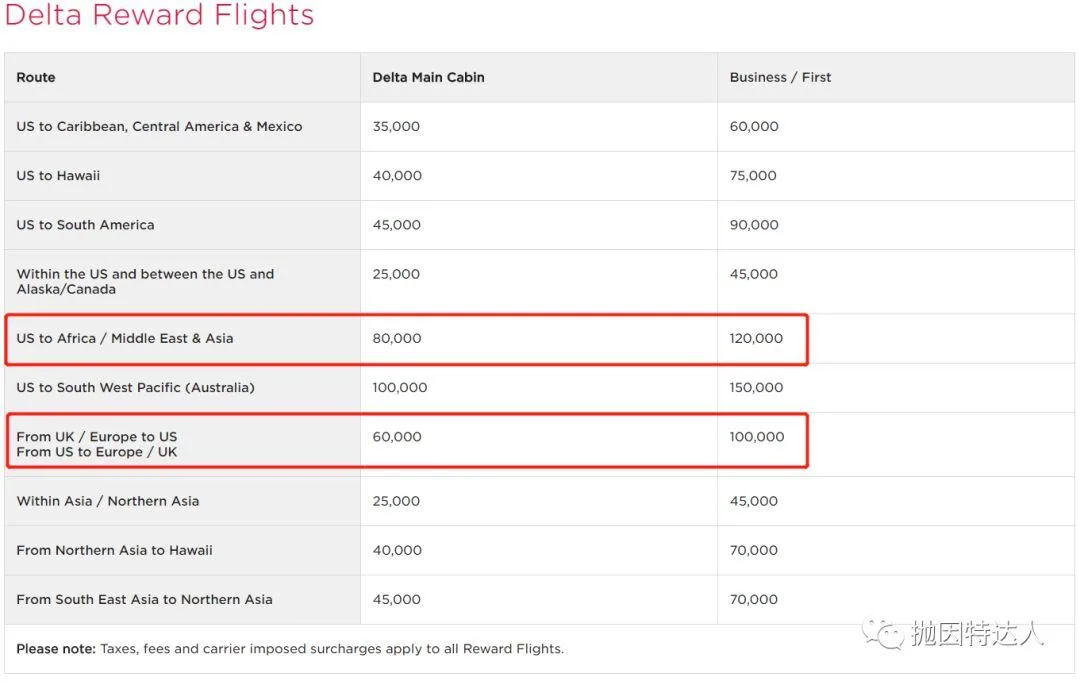The image size is (1080, 681).
Task: Click the 100,000 Business value for Europe
Action: pos(757,437)
